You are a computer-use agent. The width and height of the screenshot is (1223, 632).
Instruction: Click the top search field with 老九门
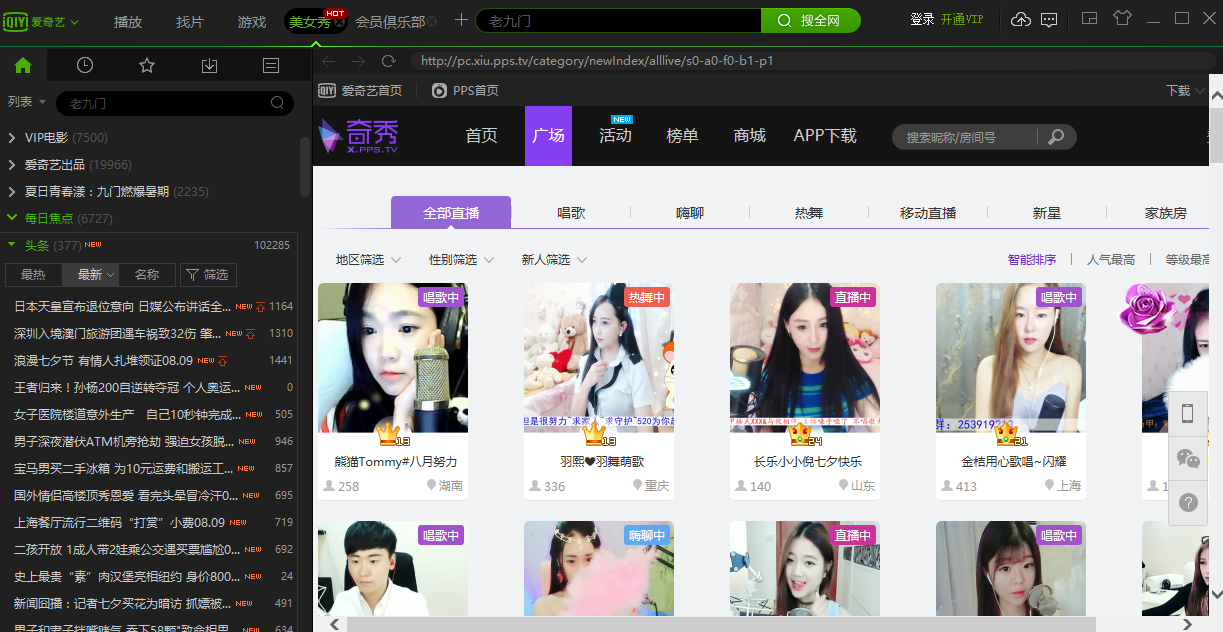pyautogui.click(x=616, y=21)
